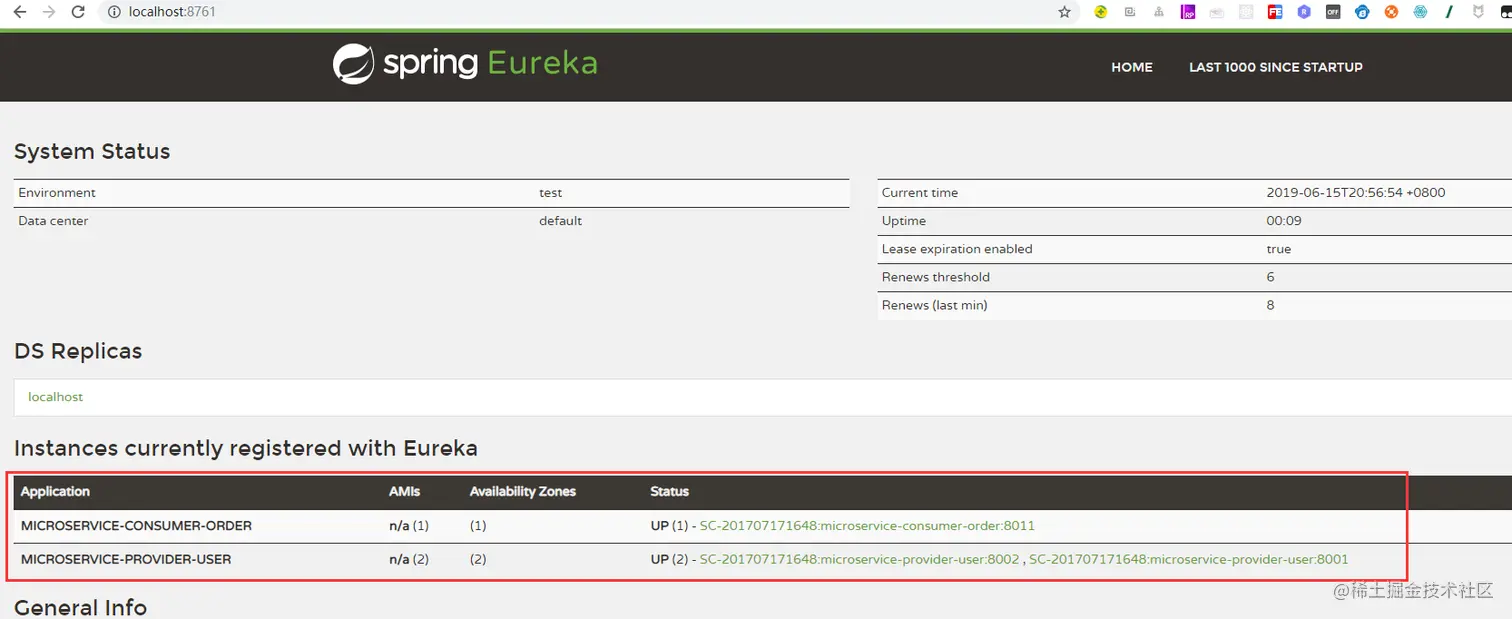The width and height of the screenshot is (1512, 619).
Task: Click the Data center label
Action: (x=53, y=220)
